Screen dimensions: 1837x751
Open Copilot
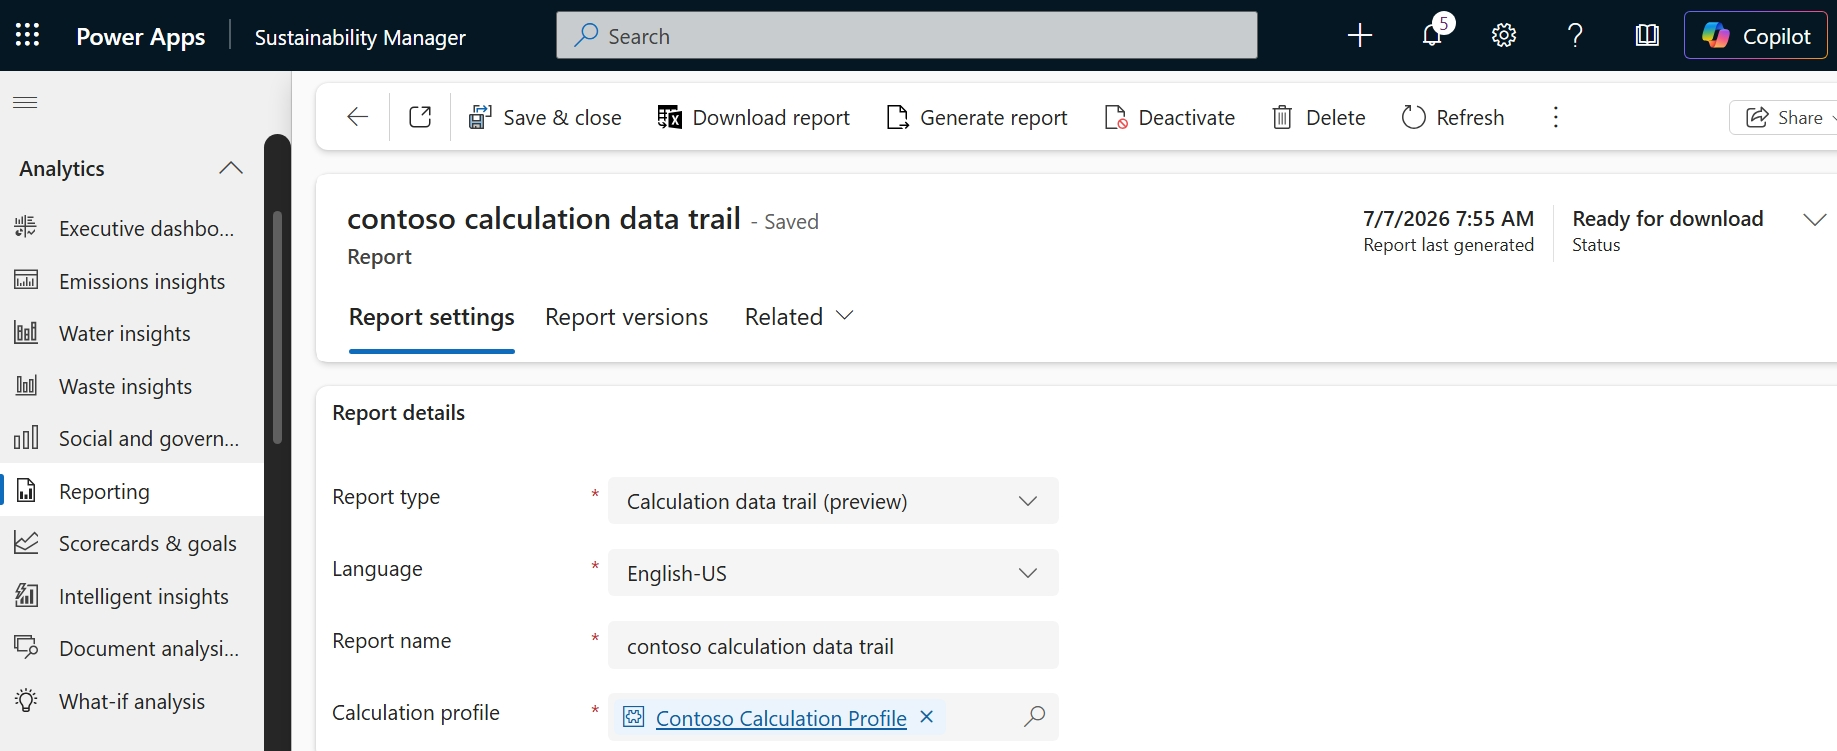tap(1756, 36)
